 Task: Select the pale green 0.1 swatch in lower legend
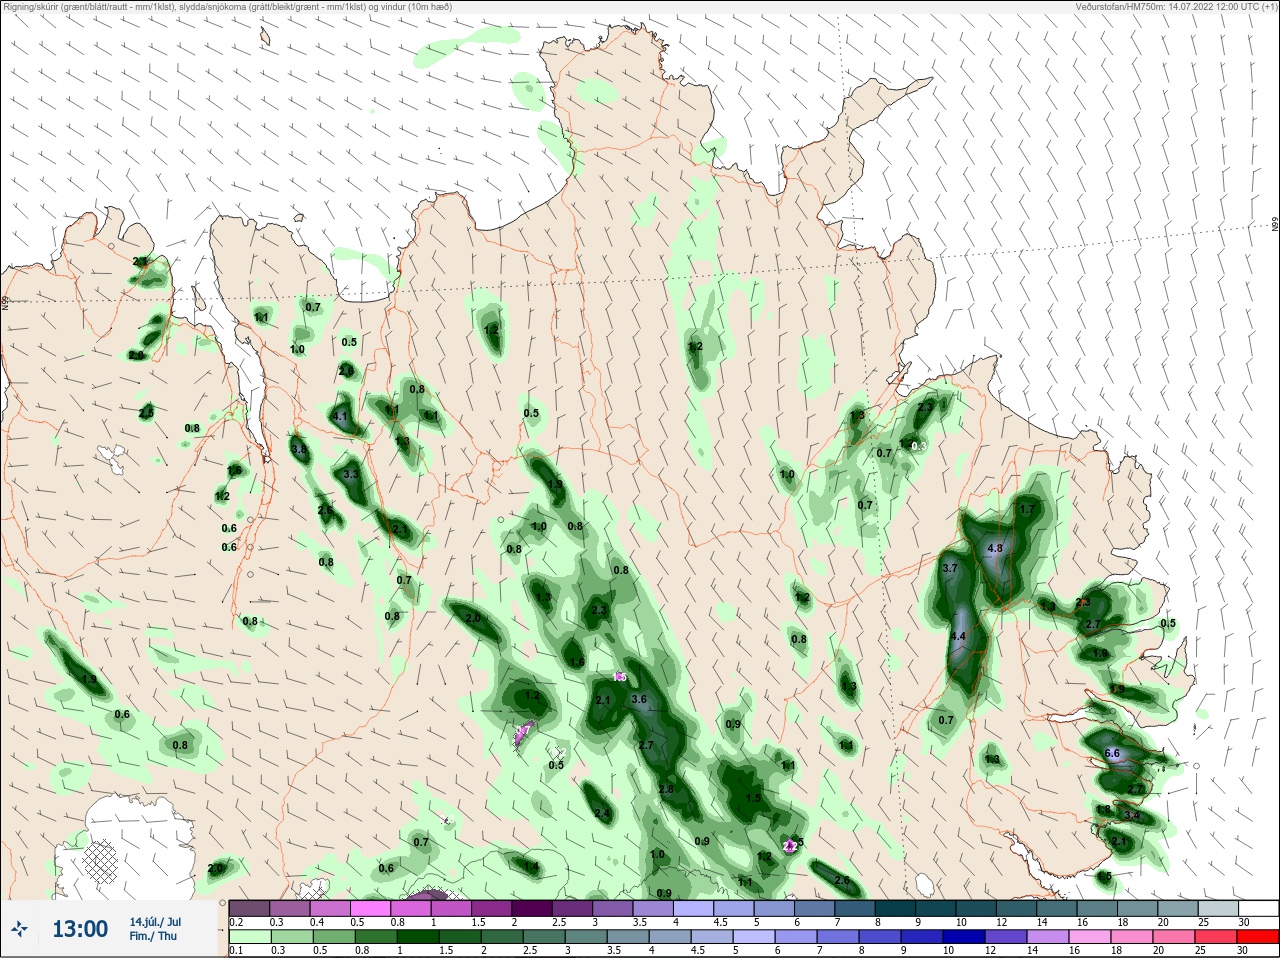click(249, 937)
